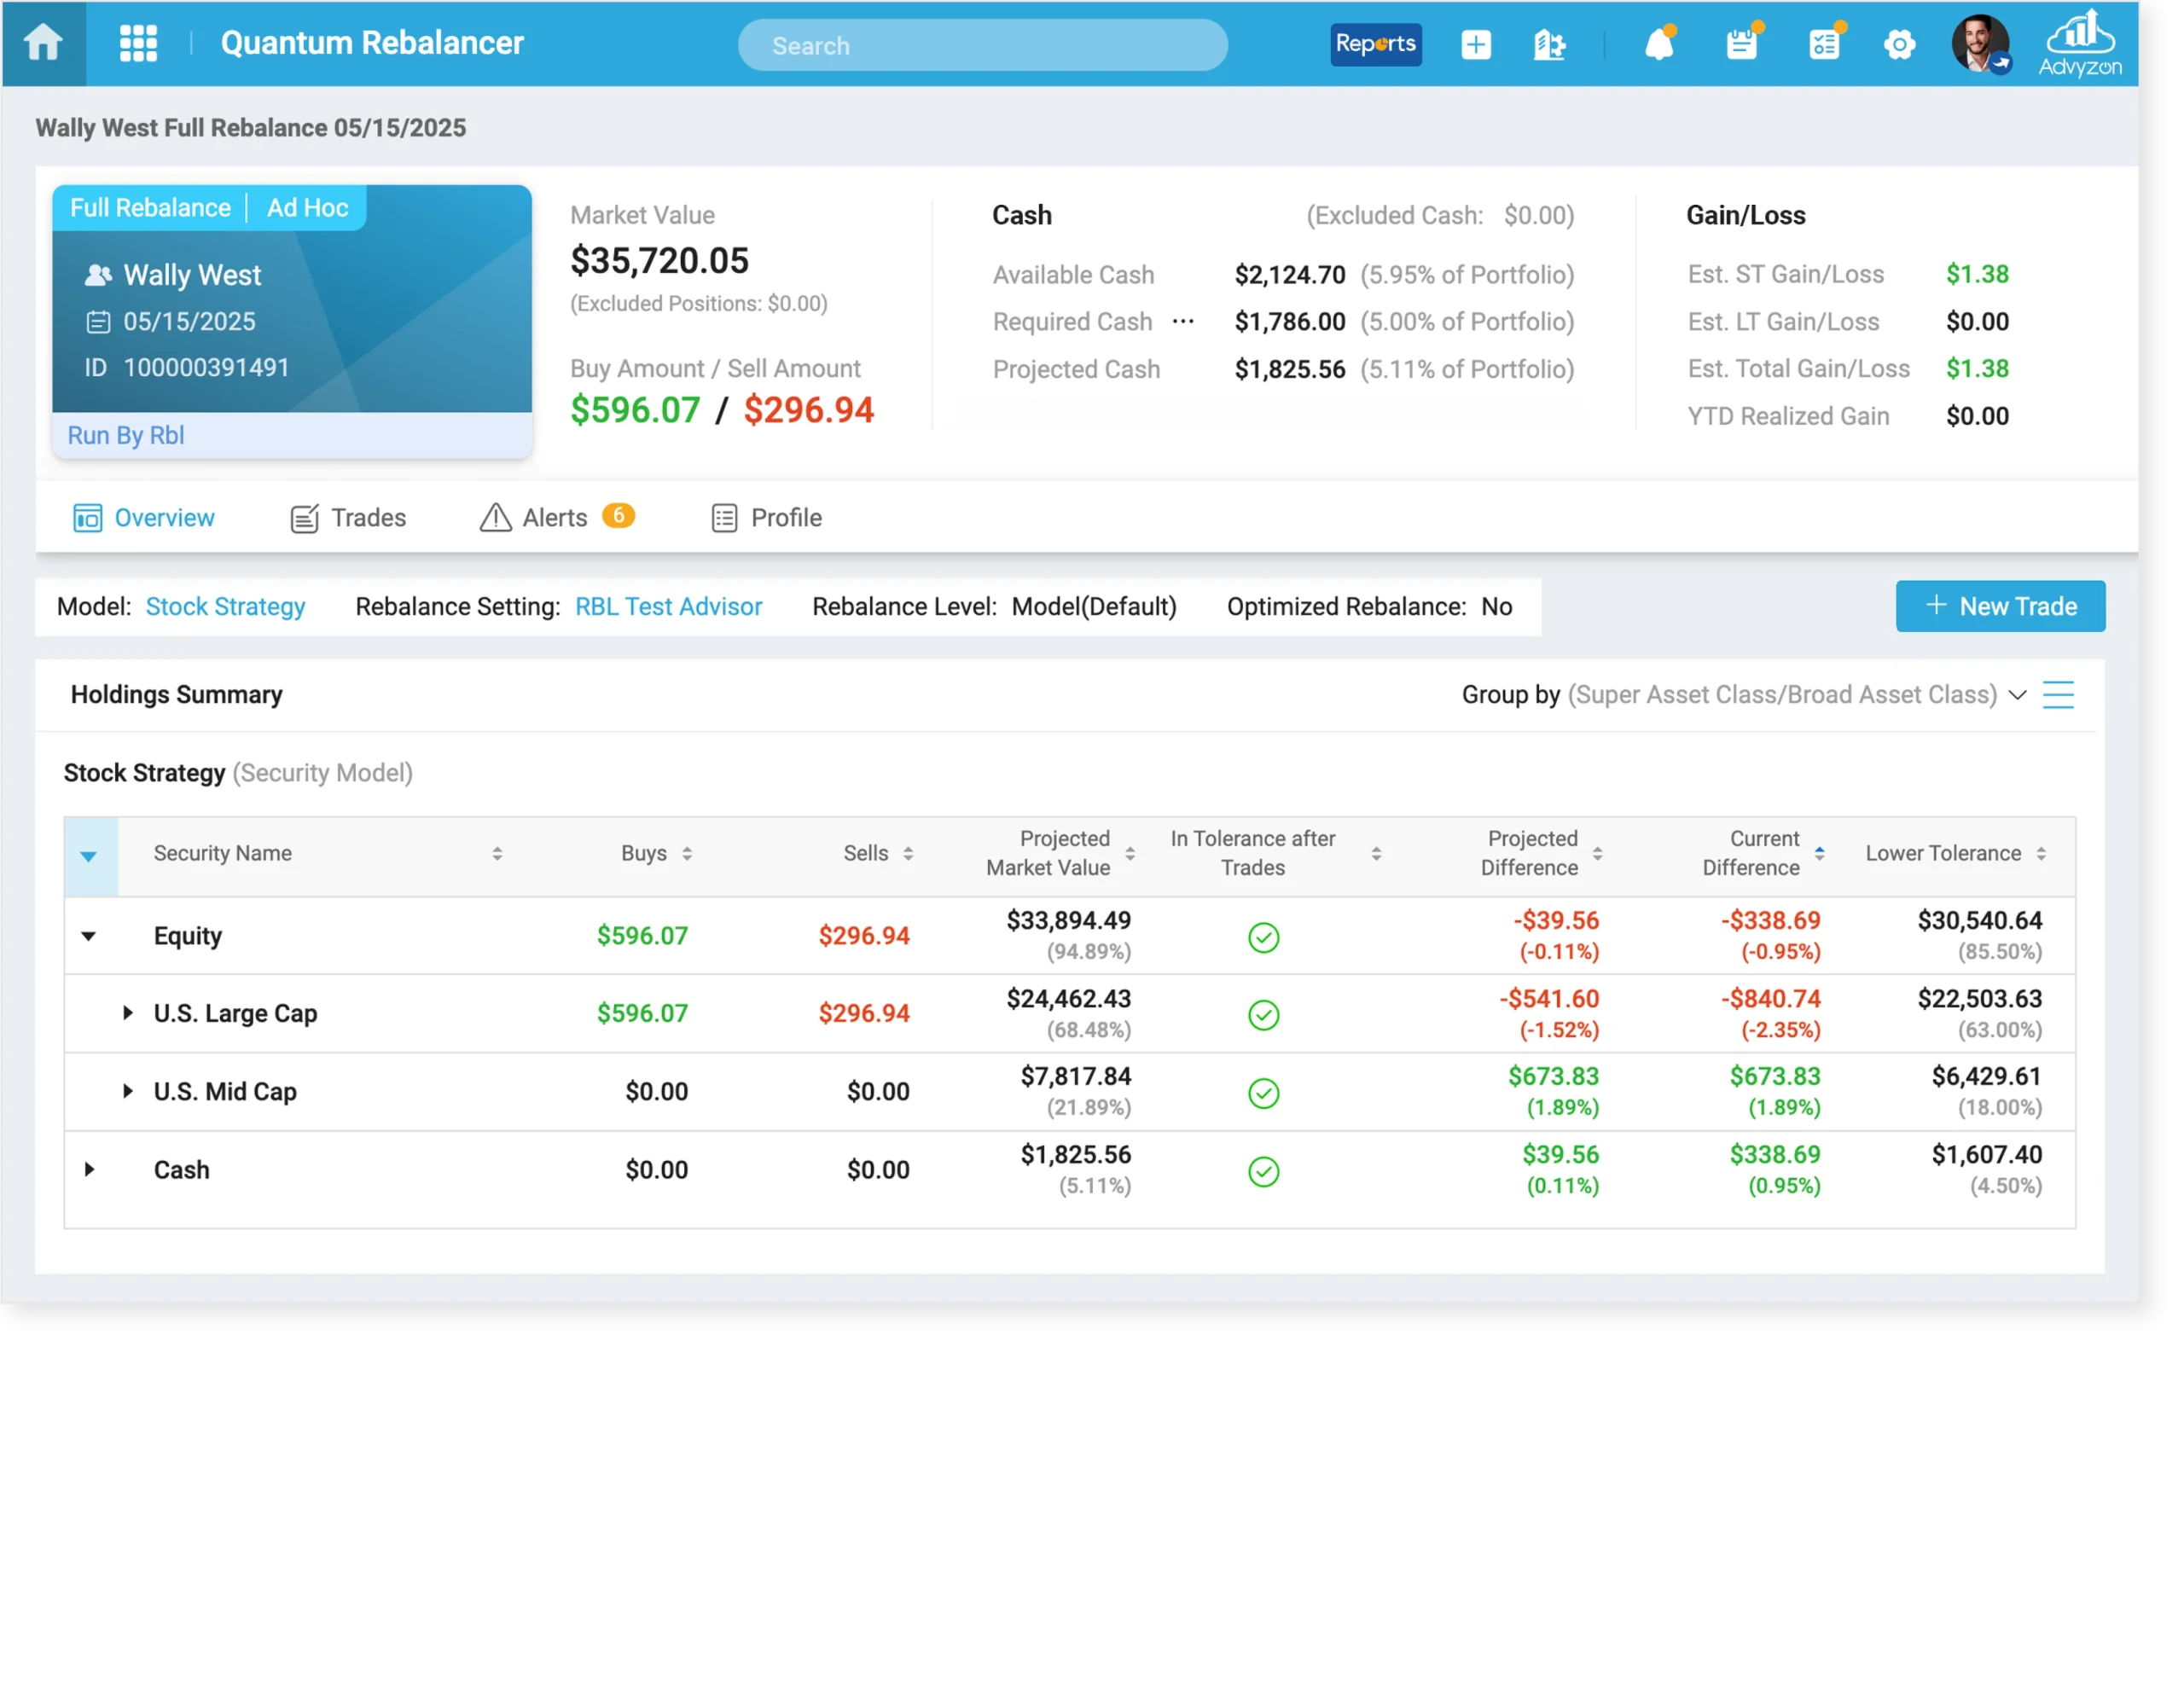Click U.S. Mid Cap in-tolerance check icon
This screenshot has height=1706, width=2184.
pos(1264,1093)
